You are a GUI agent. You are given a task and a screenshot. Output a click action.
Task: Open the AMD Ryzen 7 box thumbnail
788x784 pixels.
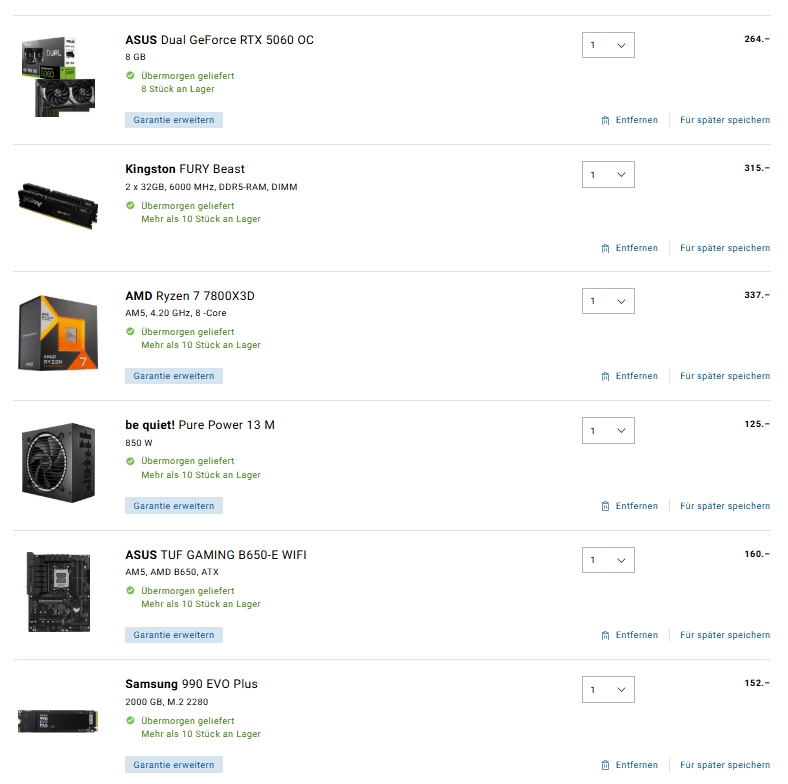(x=58, y=333)
